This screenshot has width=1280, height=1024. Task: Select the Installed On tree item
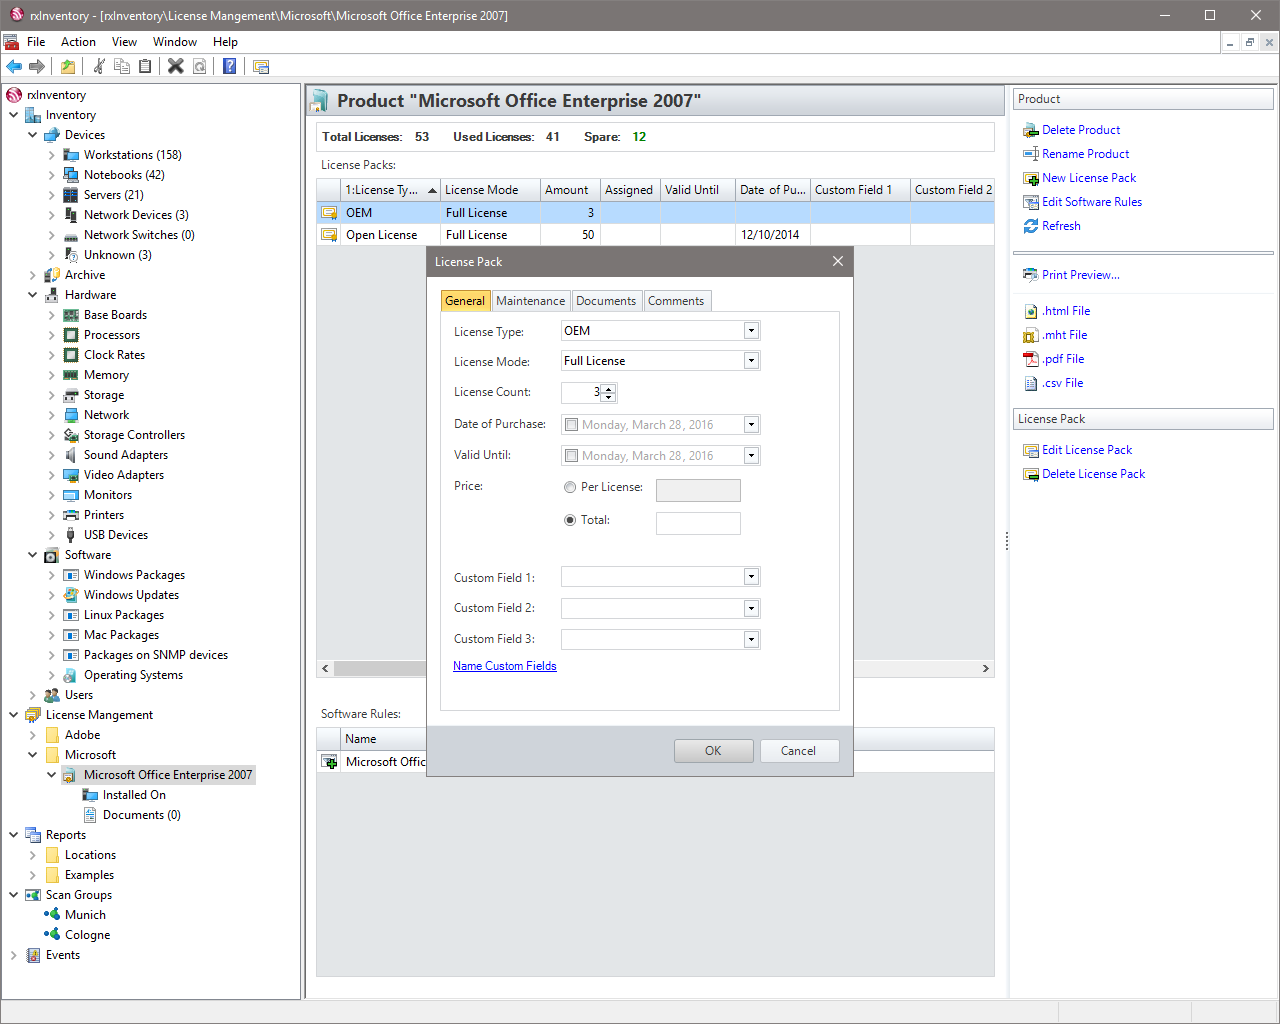[x=134, y=795]
